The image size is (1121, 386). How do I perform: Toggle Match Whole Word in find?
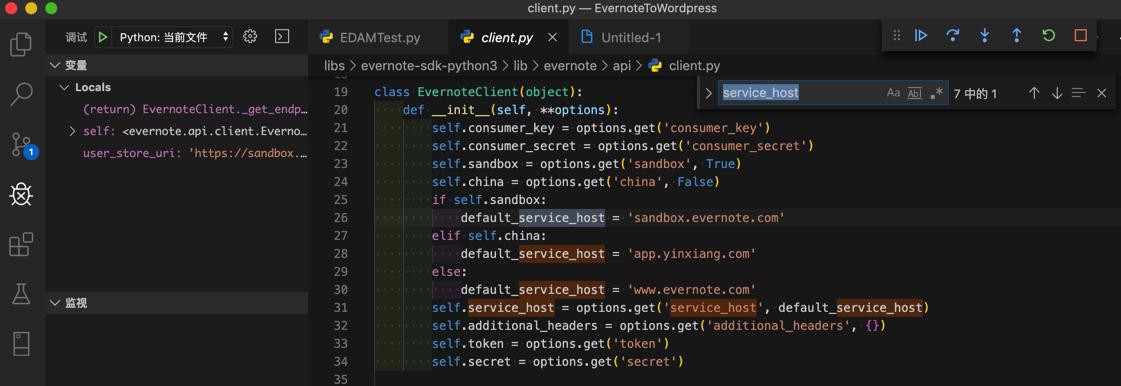(x=914, y=93)
